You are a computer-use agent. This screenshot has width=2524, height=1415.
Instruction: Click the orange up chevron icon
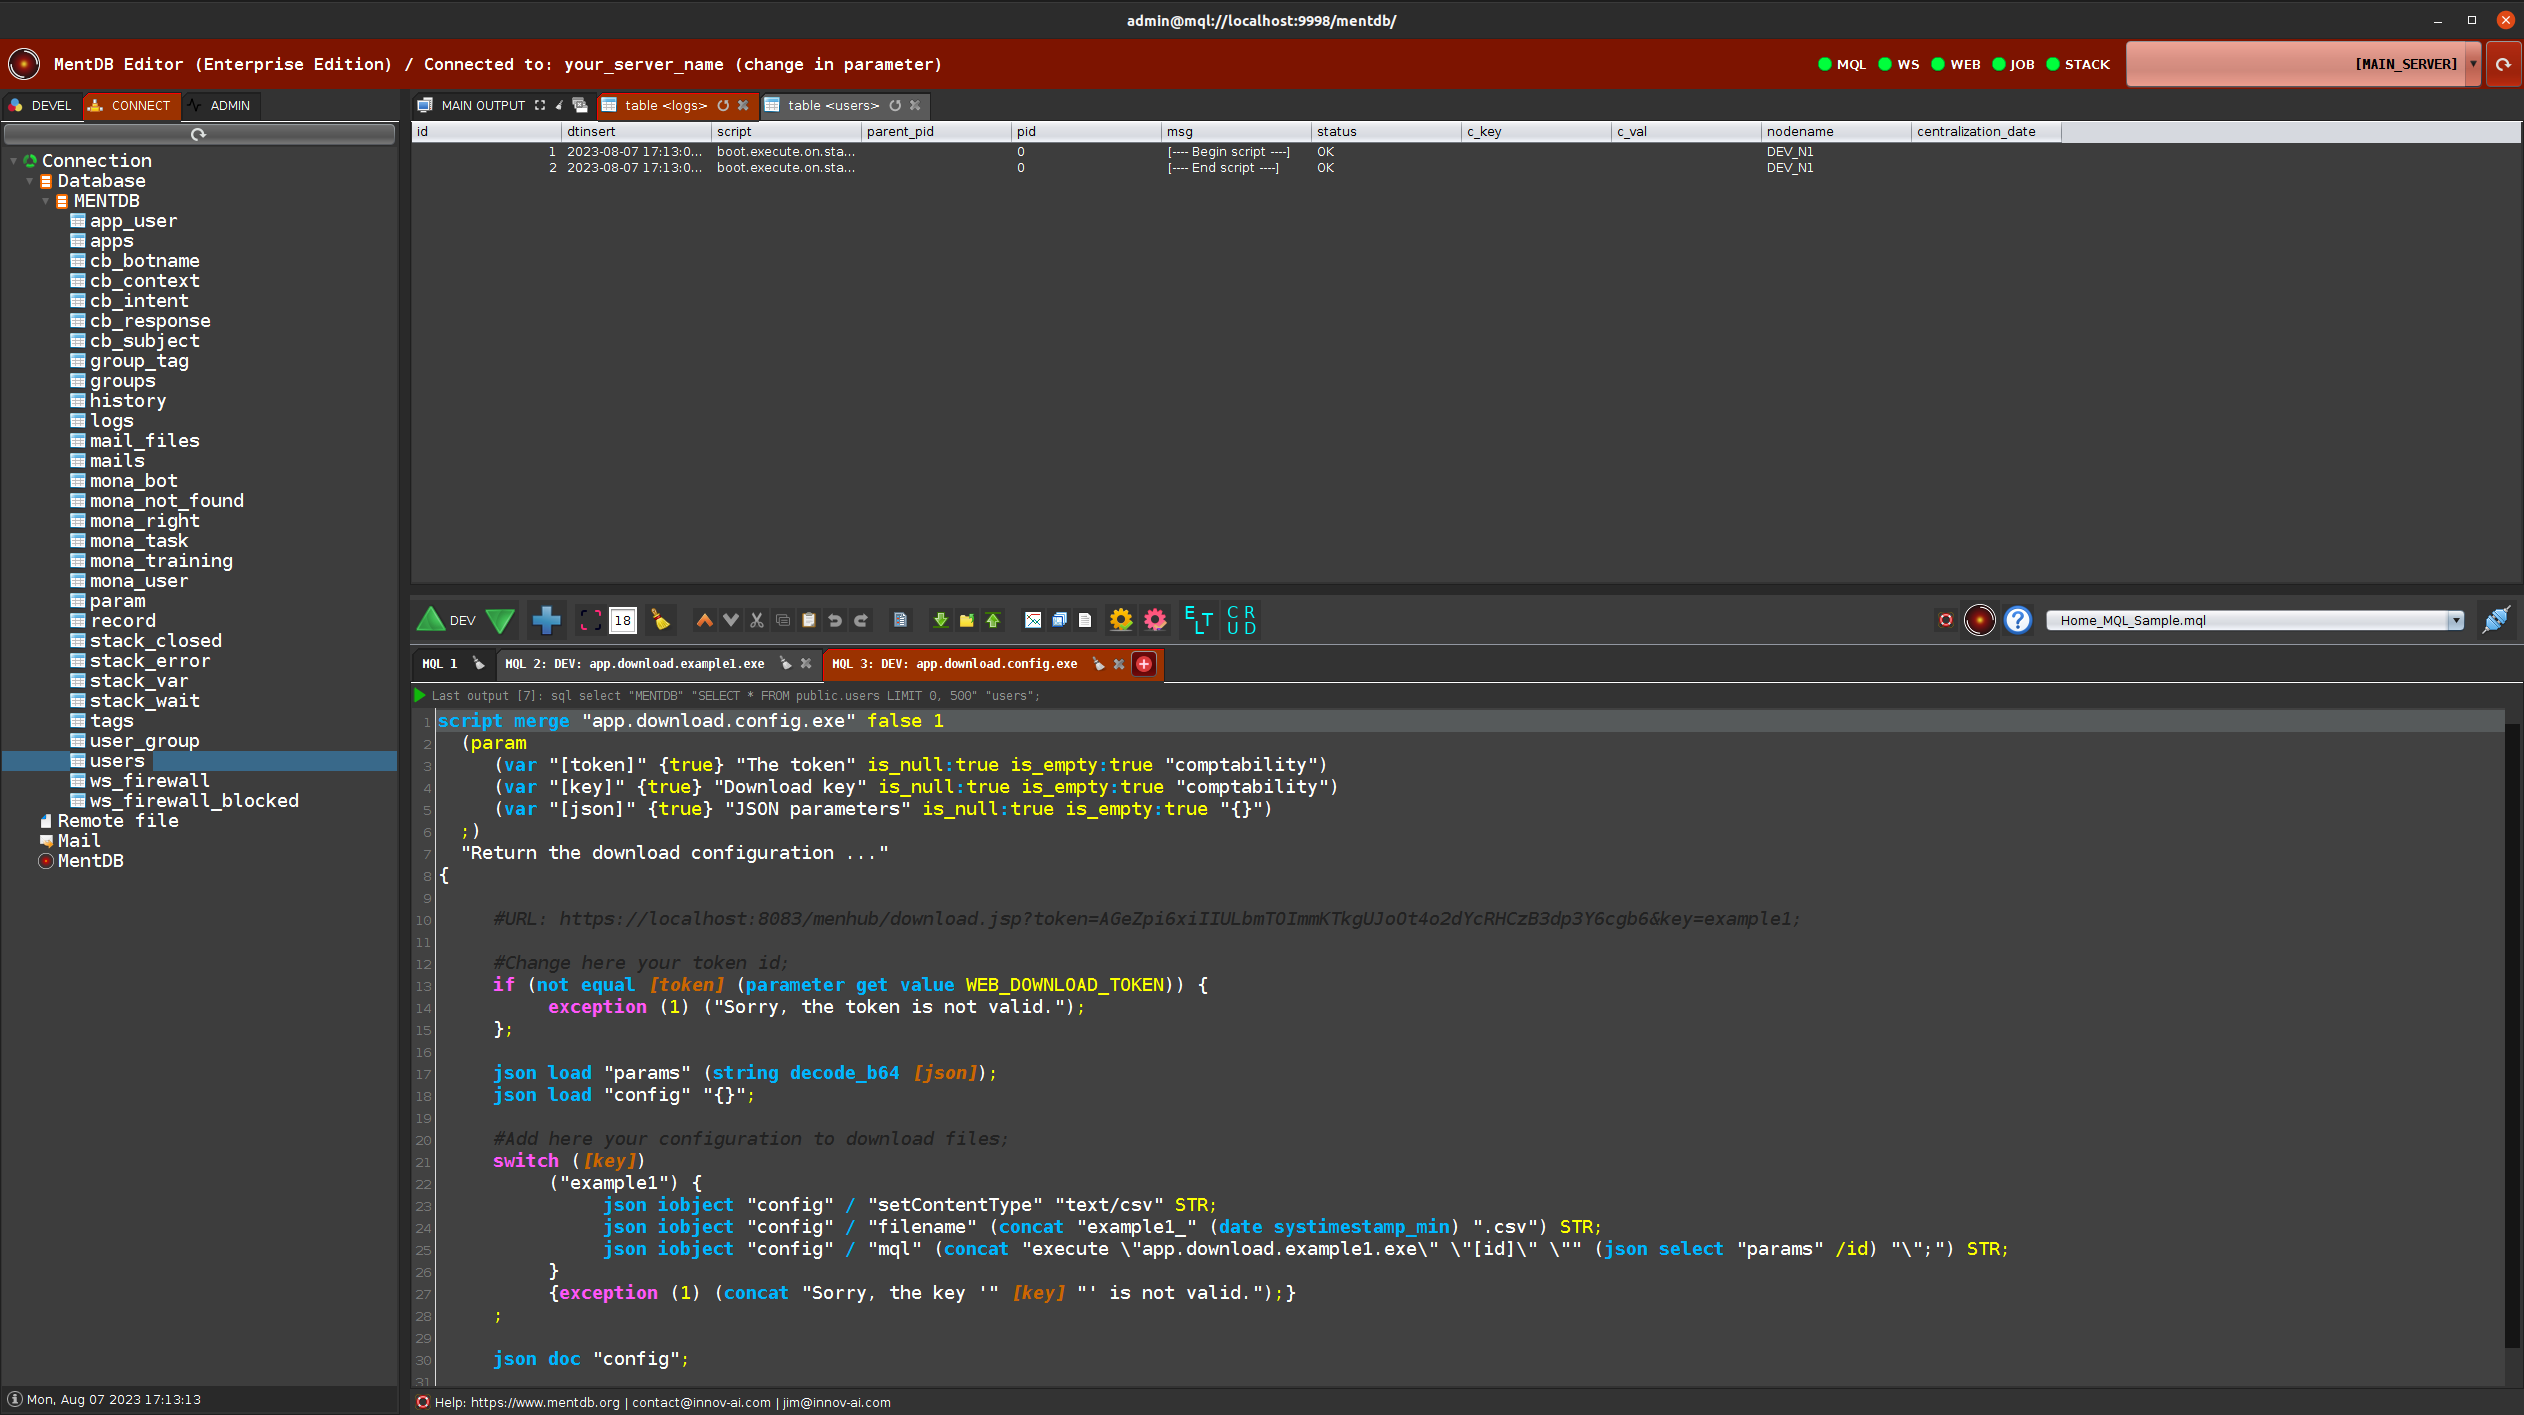[x=705, y=620]
